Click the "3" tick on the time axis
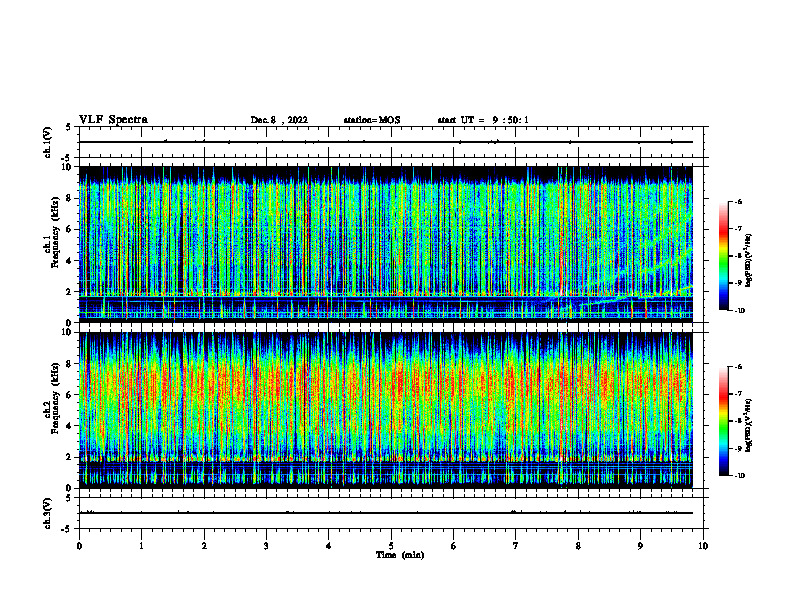Screen dimensions: 792x612 266,546
